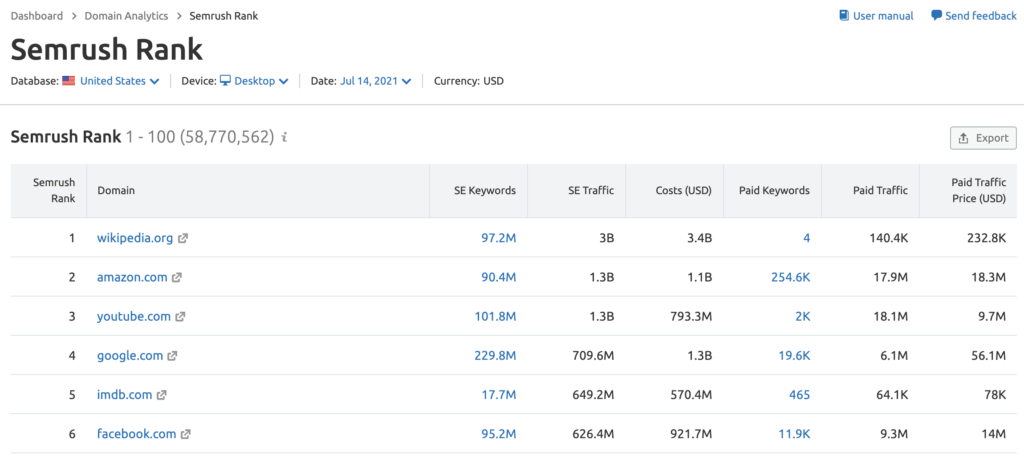Sort by Costs (USD) column header

coord(684,191)
